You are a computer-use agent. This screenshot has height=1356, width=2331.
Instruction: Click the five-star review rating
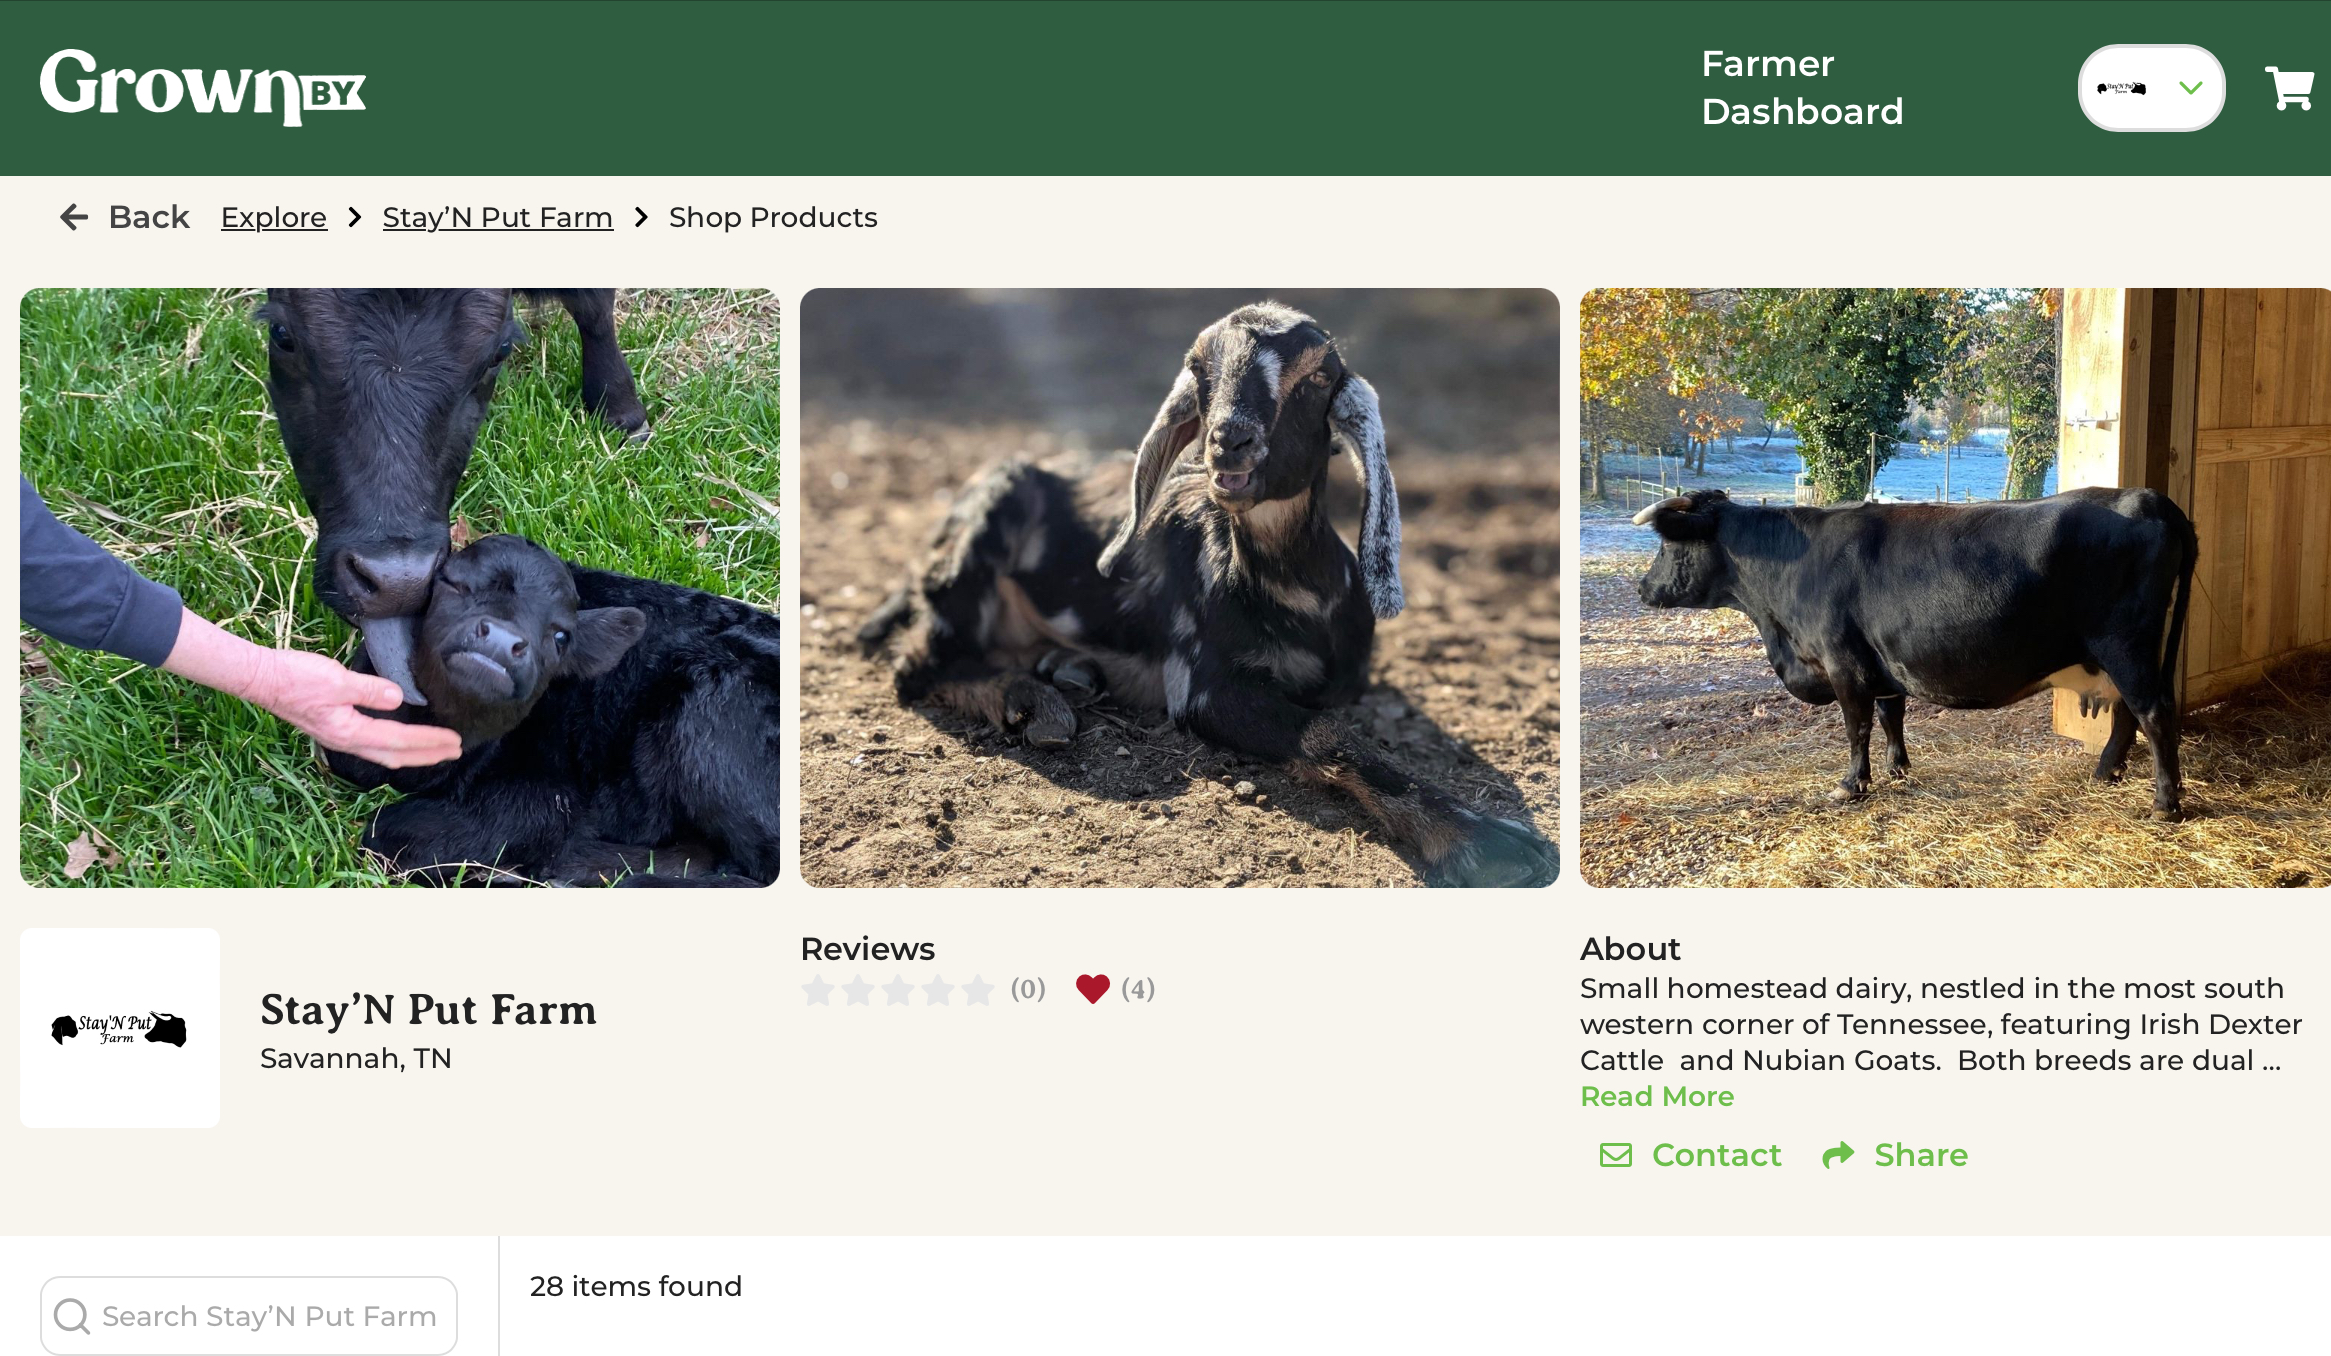click(x=897, y=990)
